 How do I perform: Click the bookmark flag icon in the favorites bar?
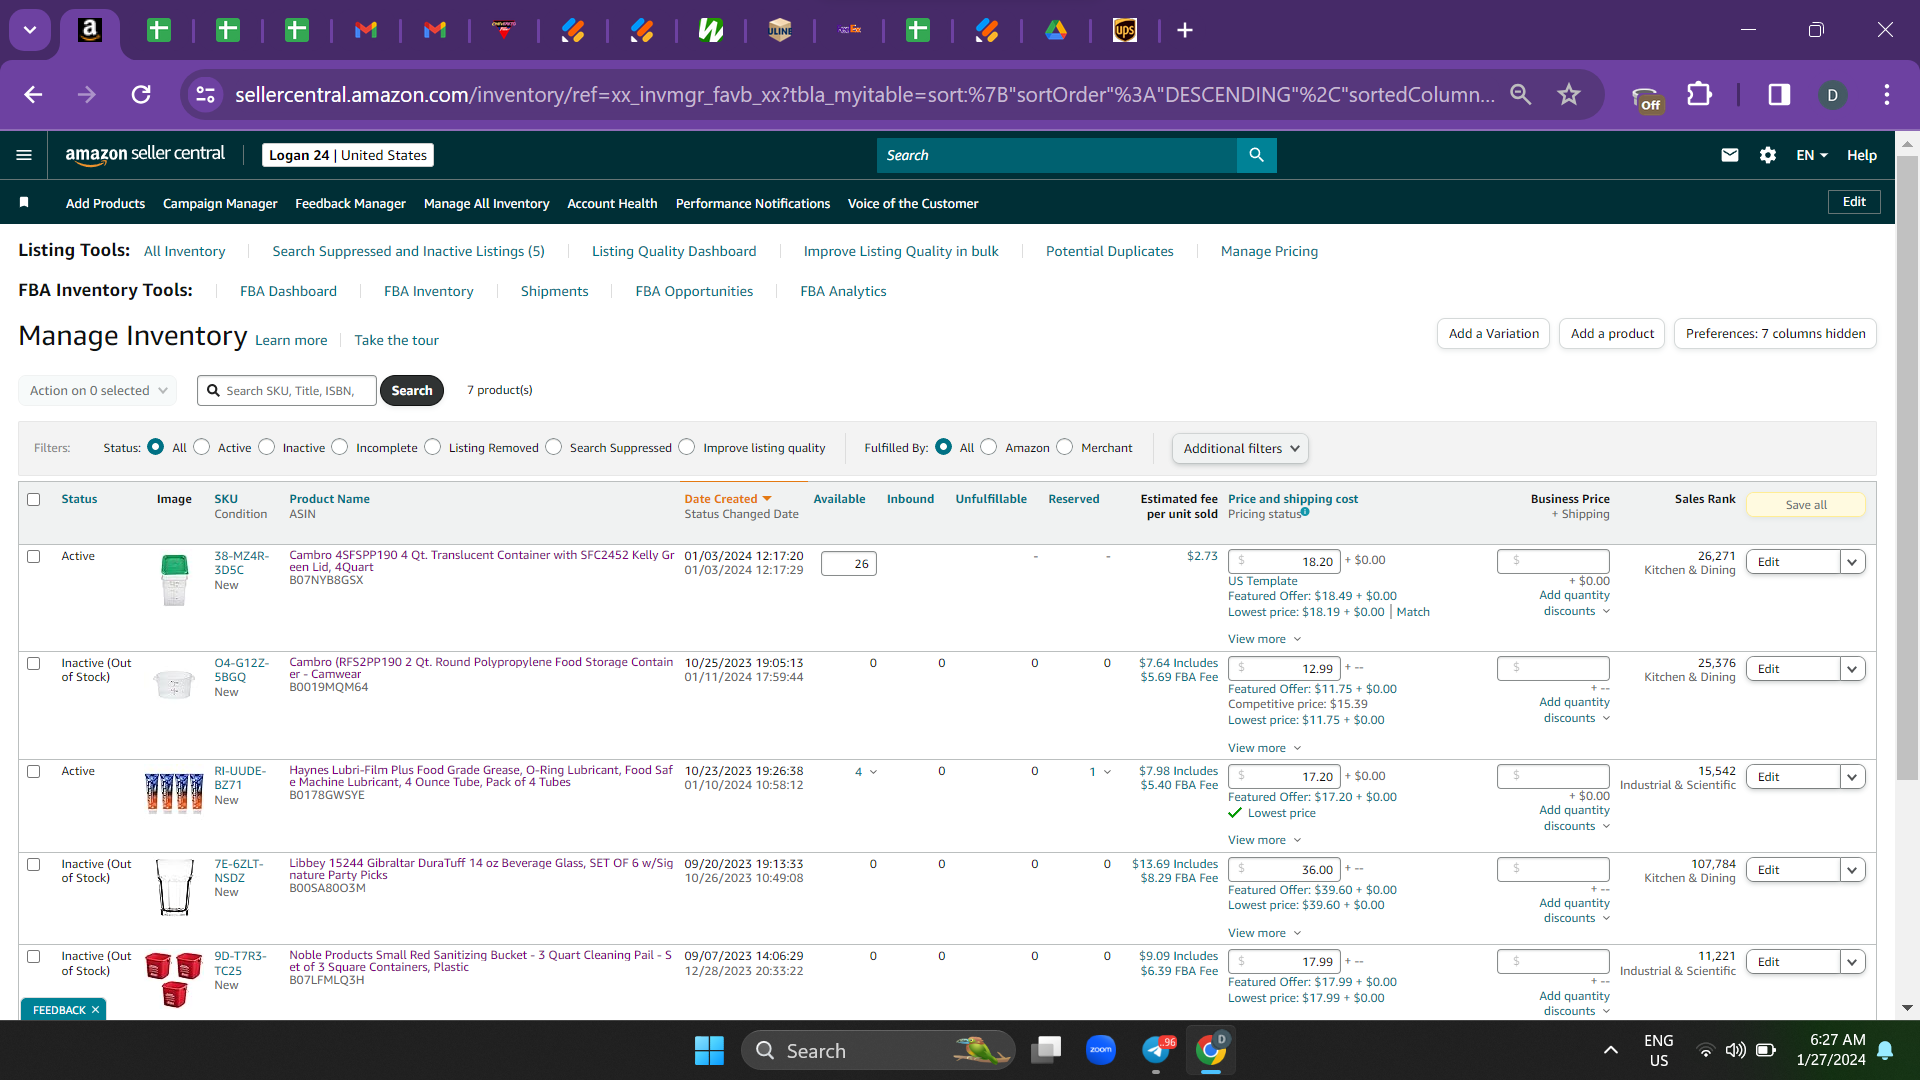(24, 202)
